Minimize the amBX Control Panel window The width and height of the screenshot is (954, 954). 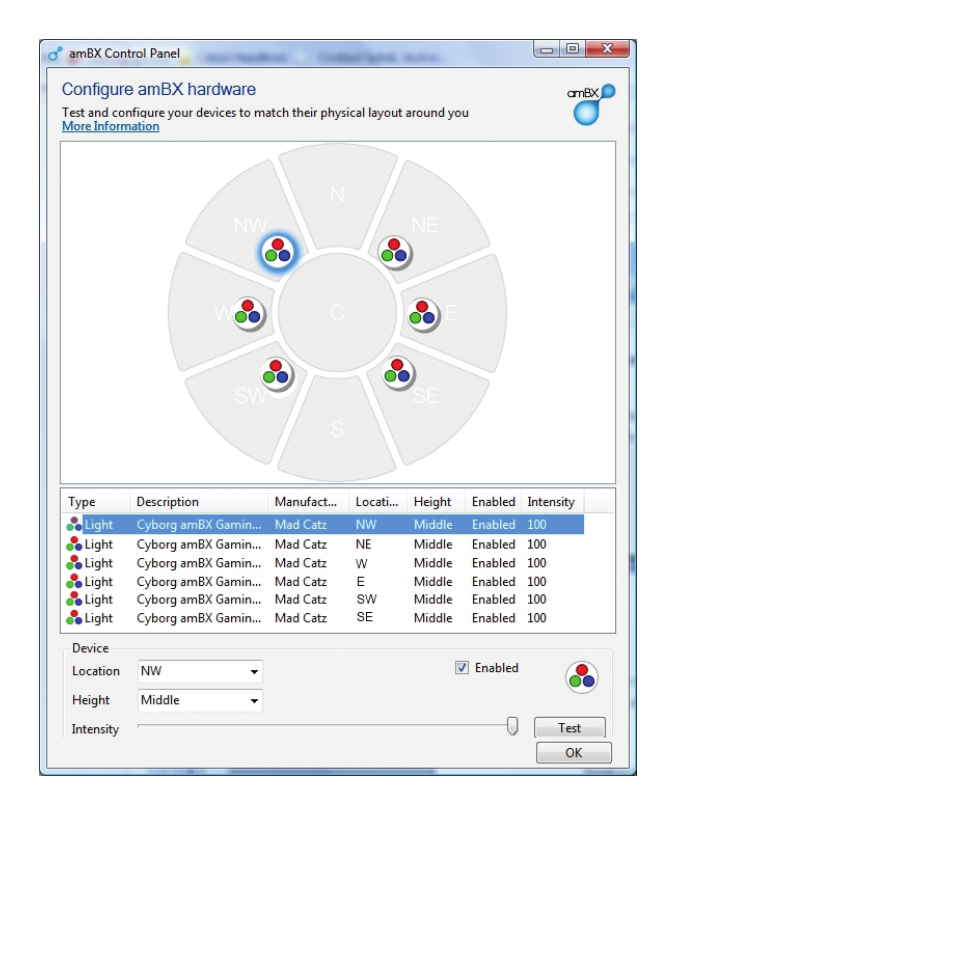[x=547, y=49]
